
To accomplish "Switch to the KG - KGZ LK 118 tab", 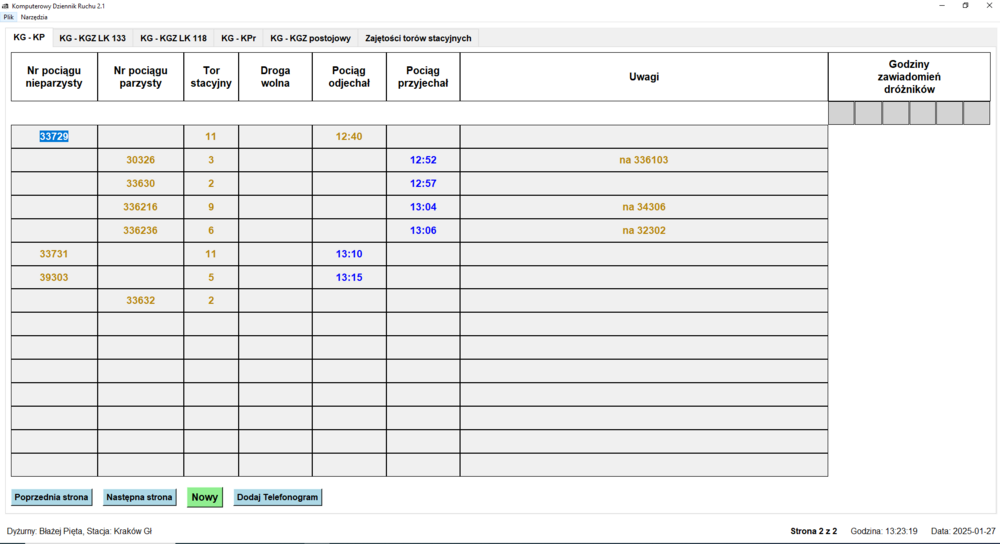I will [x=173, y=38].
